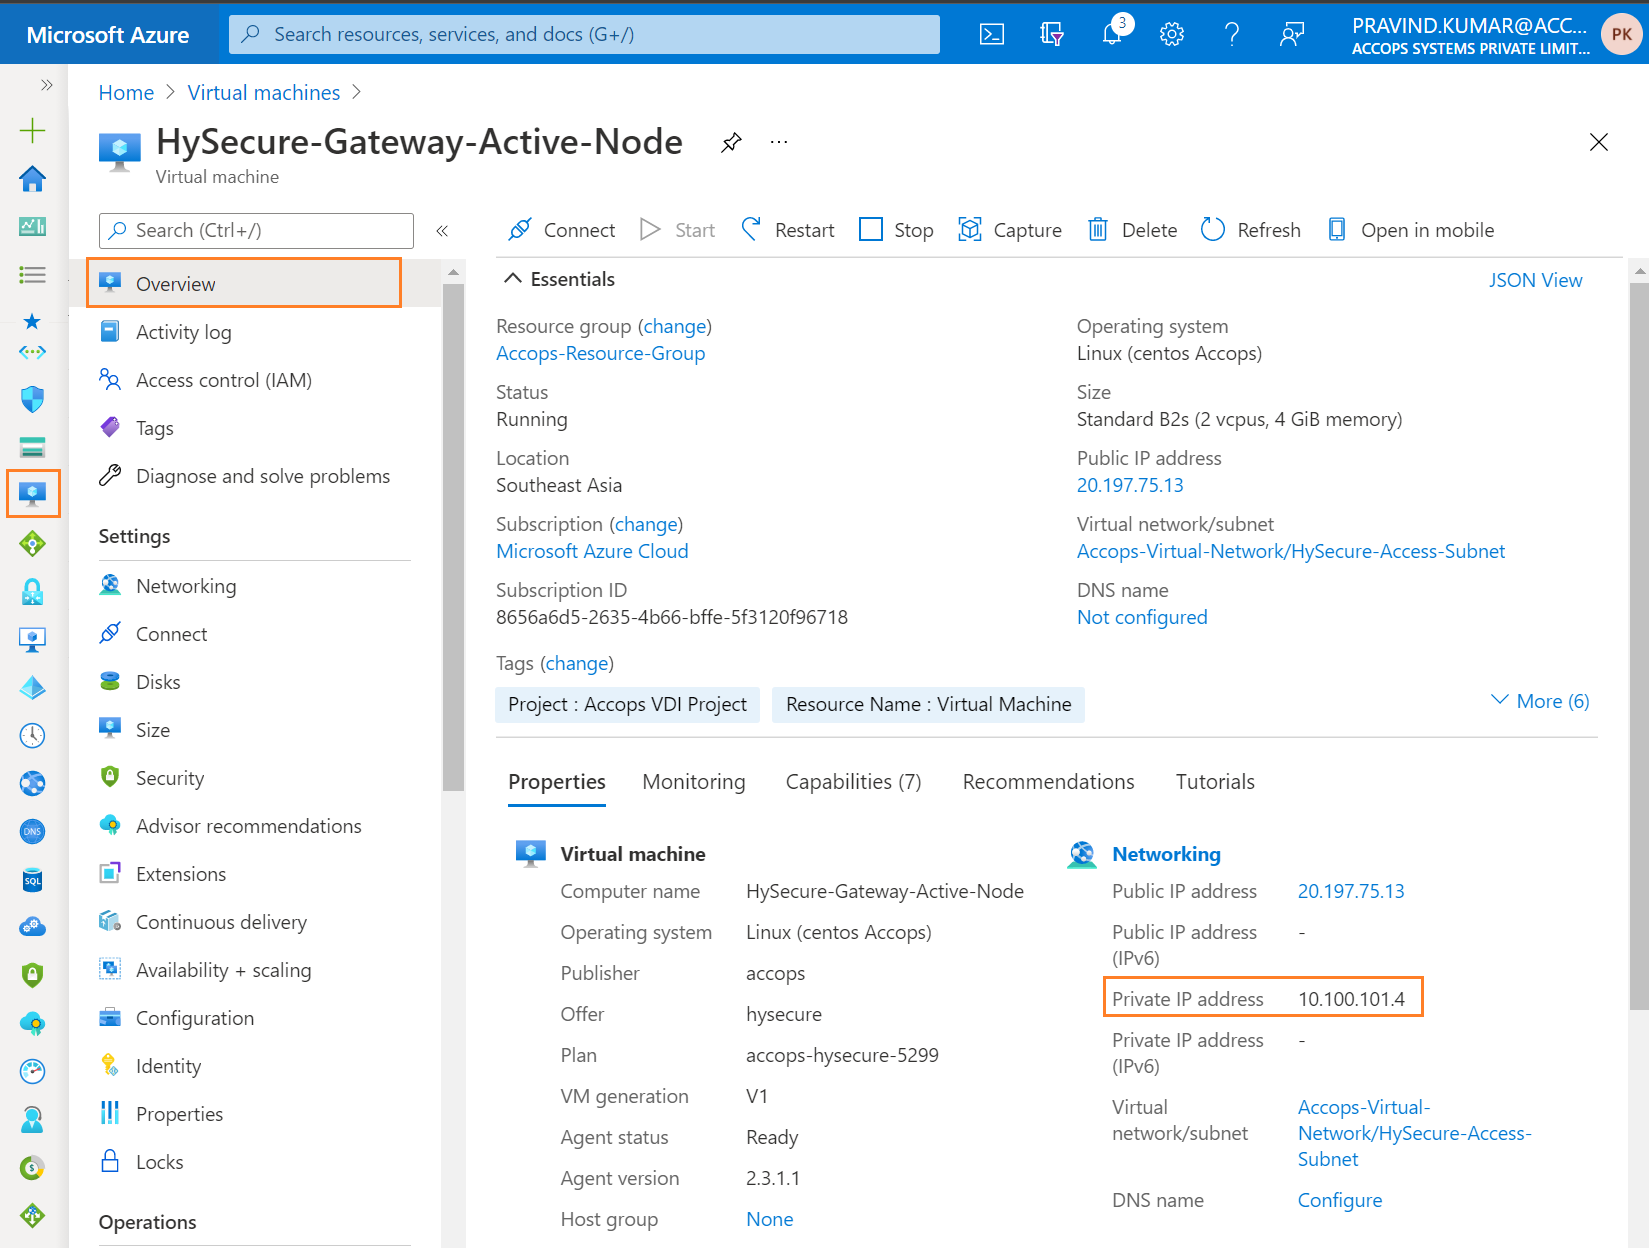Open the Directory and subscription filter
This screenshot has height=1248, width=1649.
click(x=1051, y=34)
